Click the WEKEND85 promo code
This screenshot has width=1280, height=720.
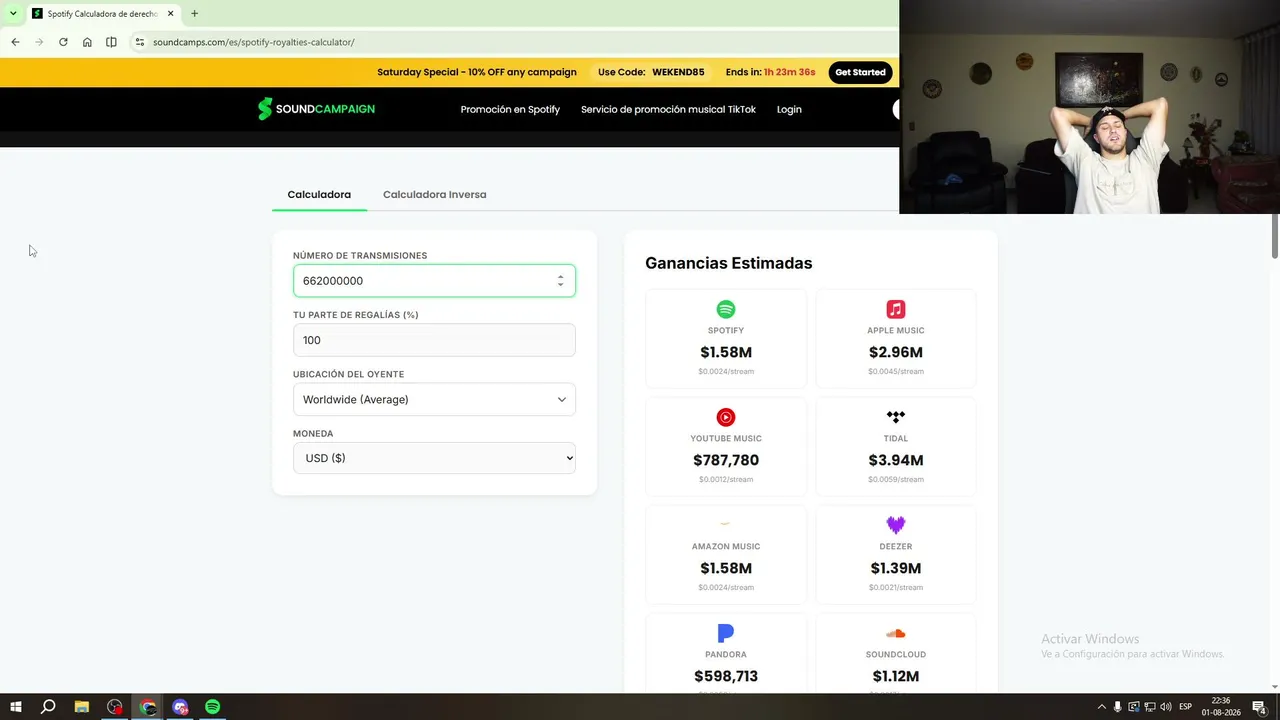click(678, 72)
